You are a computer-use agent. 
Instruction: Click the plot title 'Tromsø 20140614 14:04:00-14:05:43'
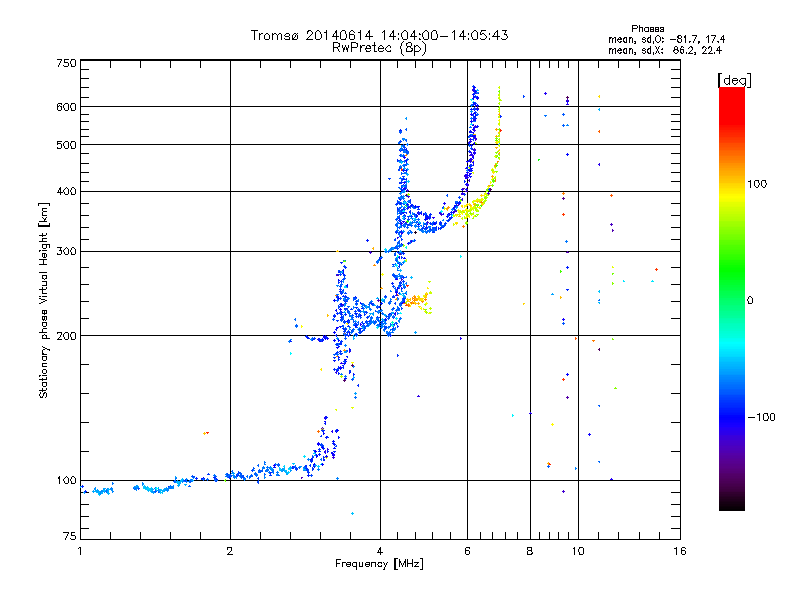[379, 35]
